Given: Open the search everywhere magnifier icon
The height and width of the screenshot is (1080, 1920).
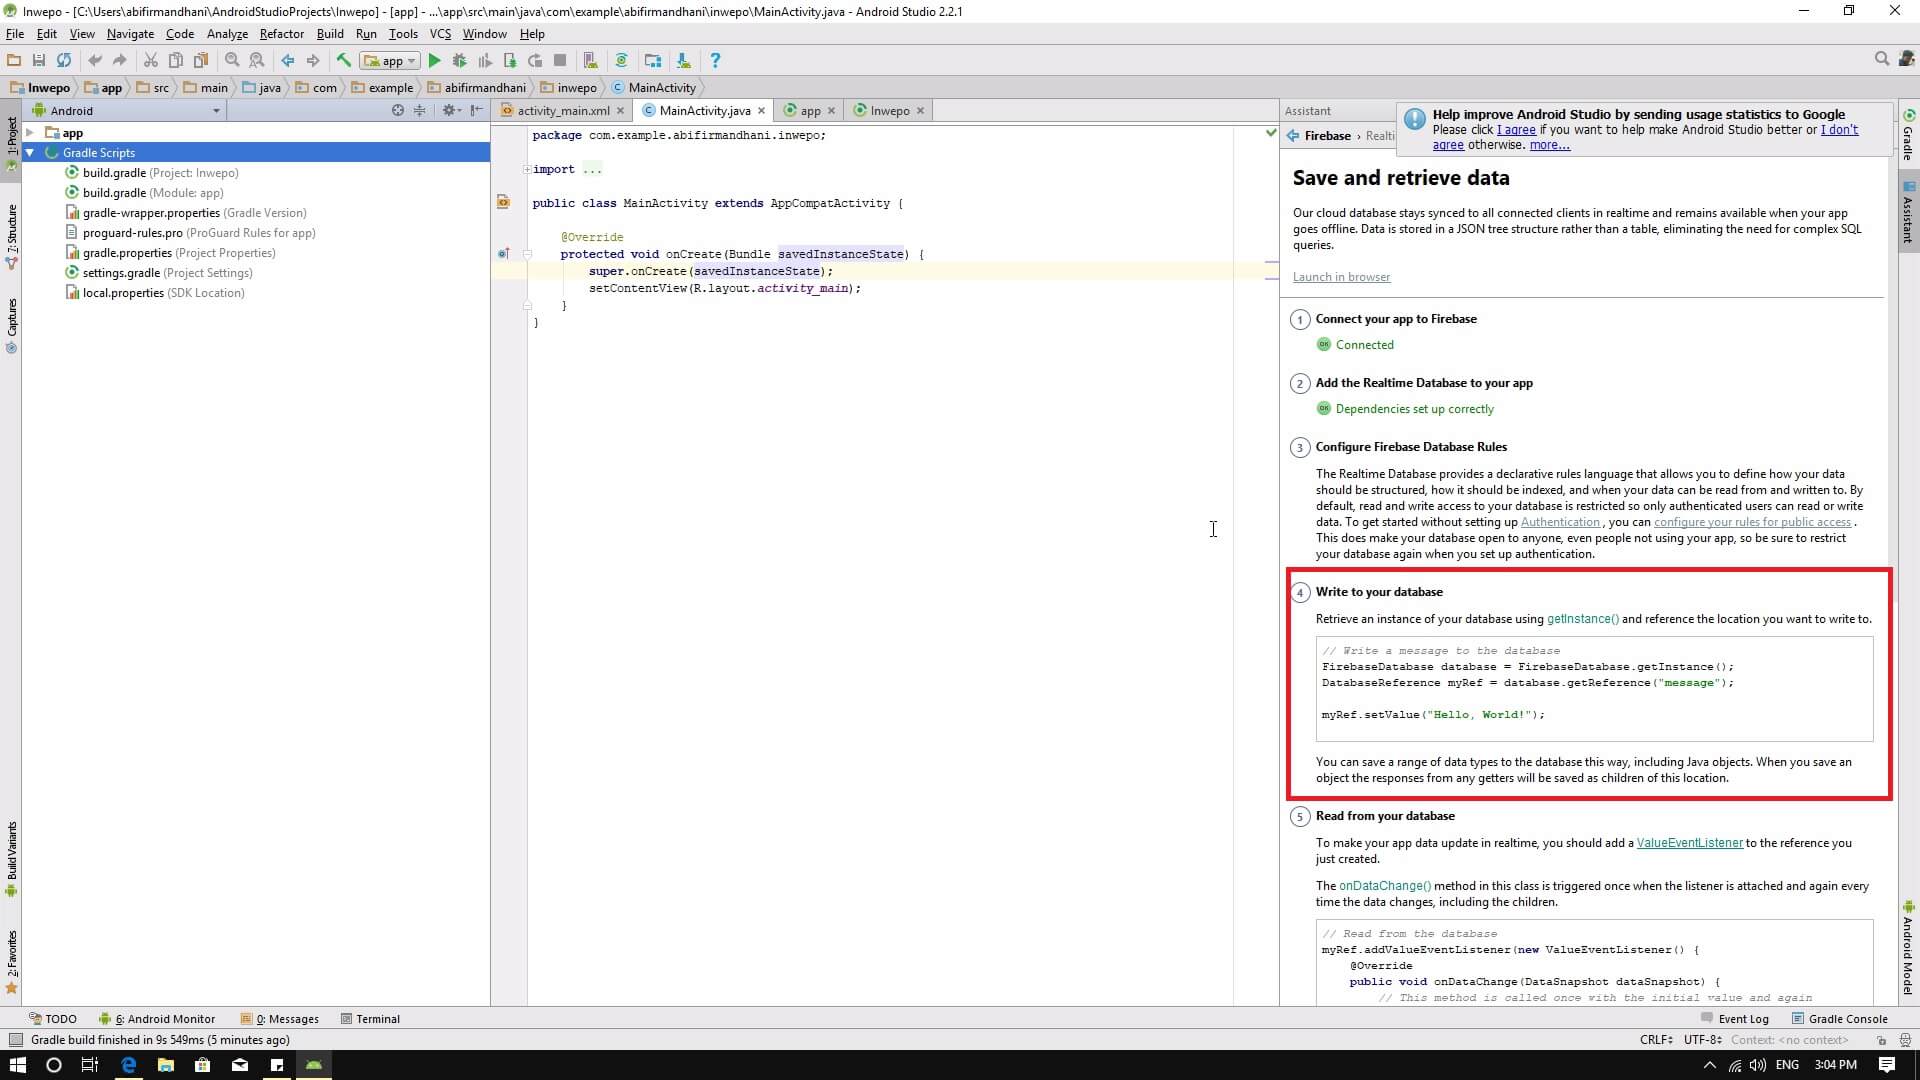Looking at the screenshot, I should coord(1881,60).
